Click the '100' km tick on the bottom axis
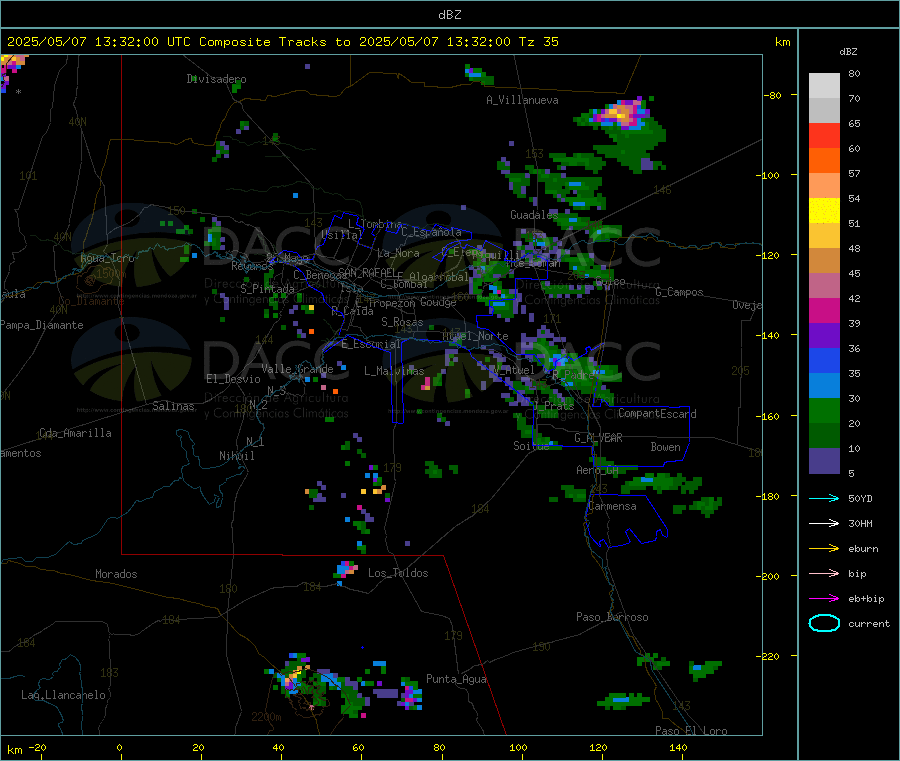Viewport: 900px width, 761px height. [x=518, y=748]
